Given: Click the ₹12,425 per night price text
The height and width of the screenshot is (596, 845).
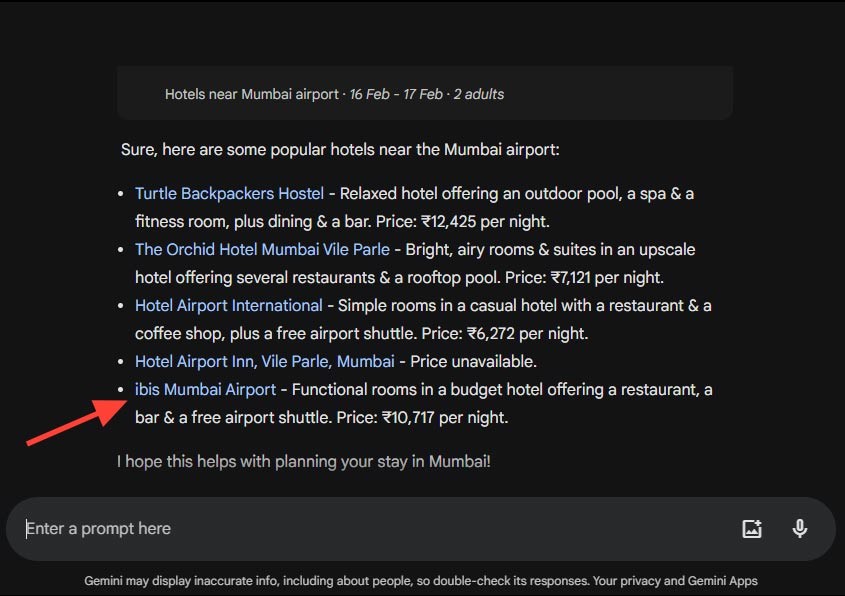Looking at the screenshot, I should [485, 221].
